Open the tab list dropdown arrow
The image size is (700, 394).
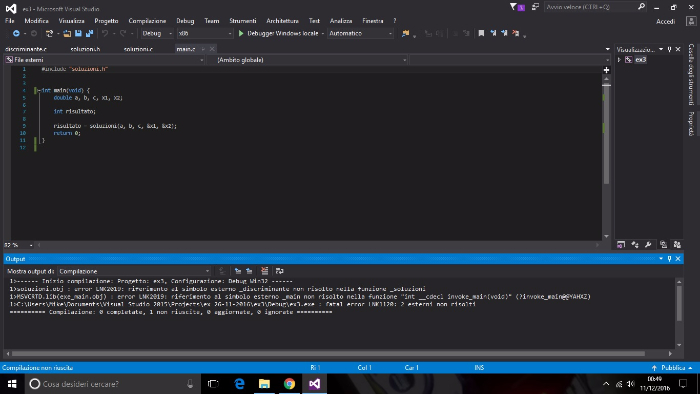click(x=608, y=49)
